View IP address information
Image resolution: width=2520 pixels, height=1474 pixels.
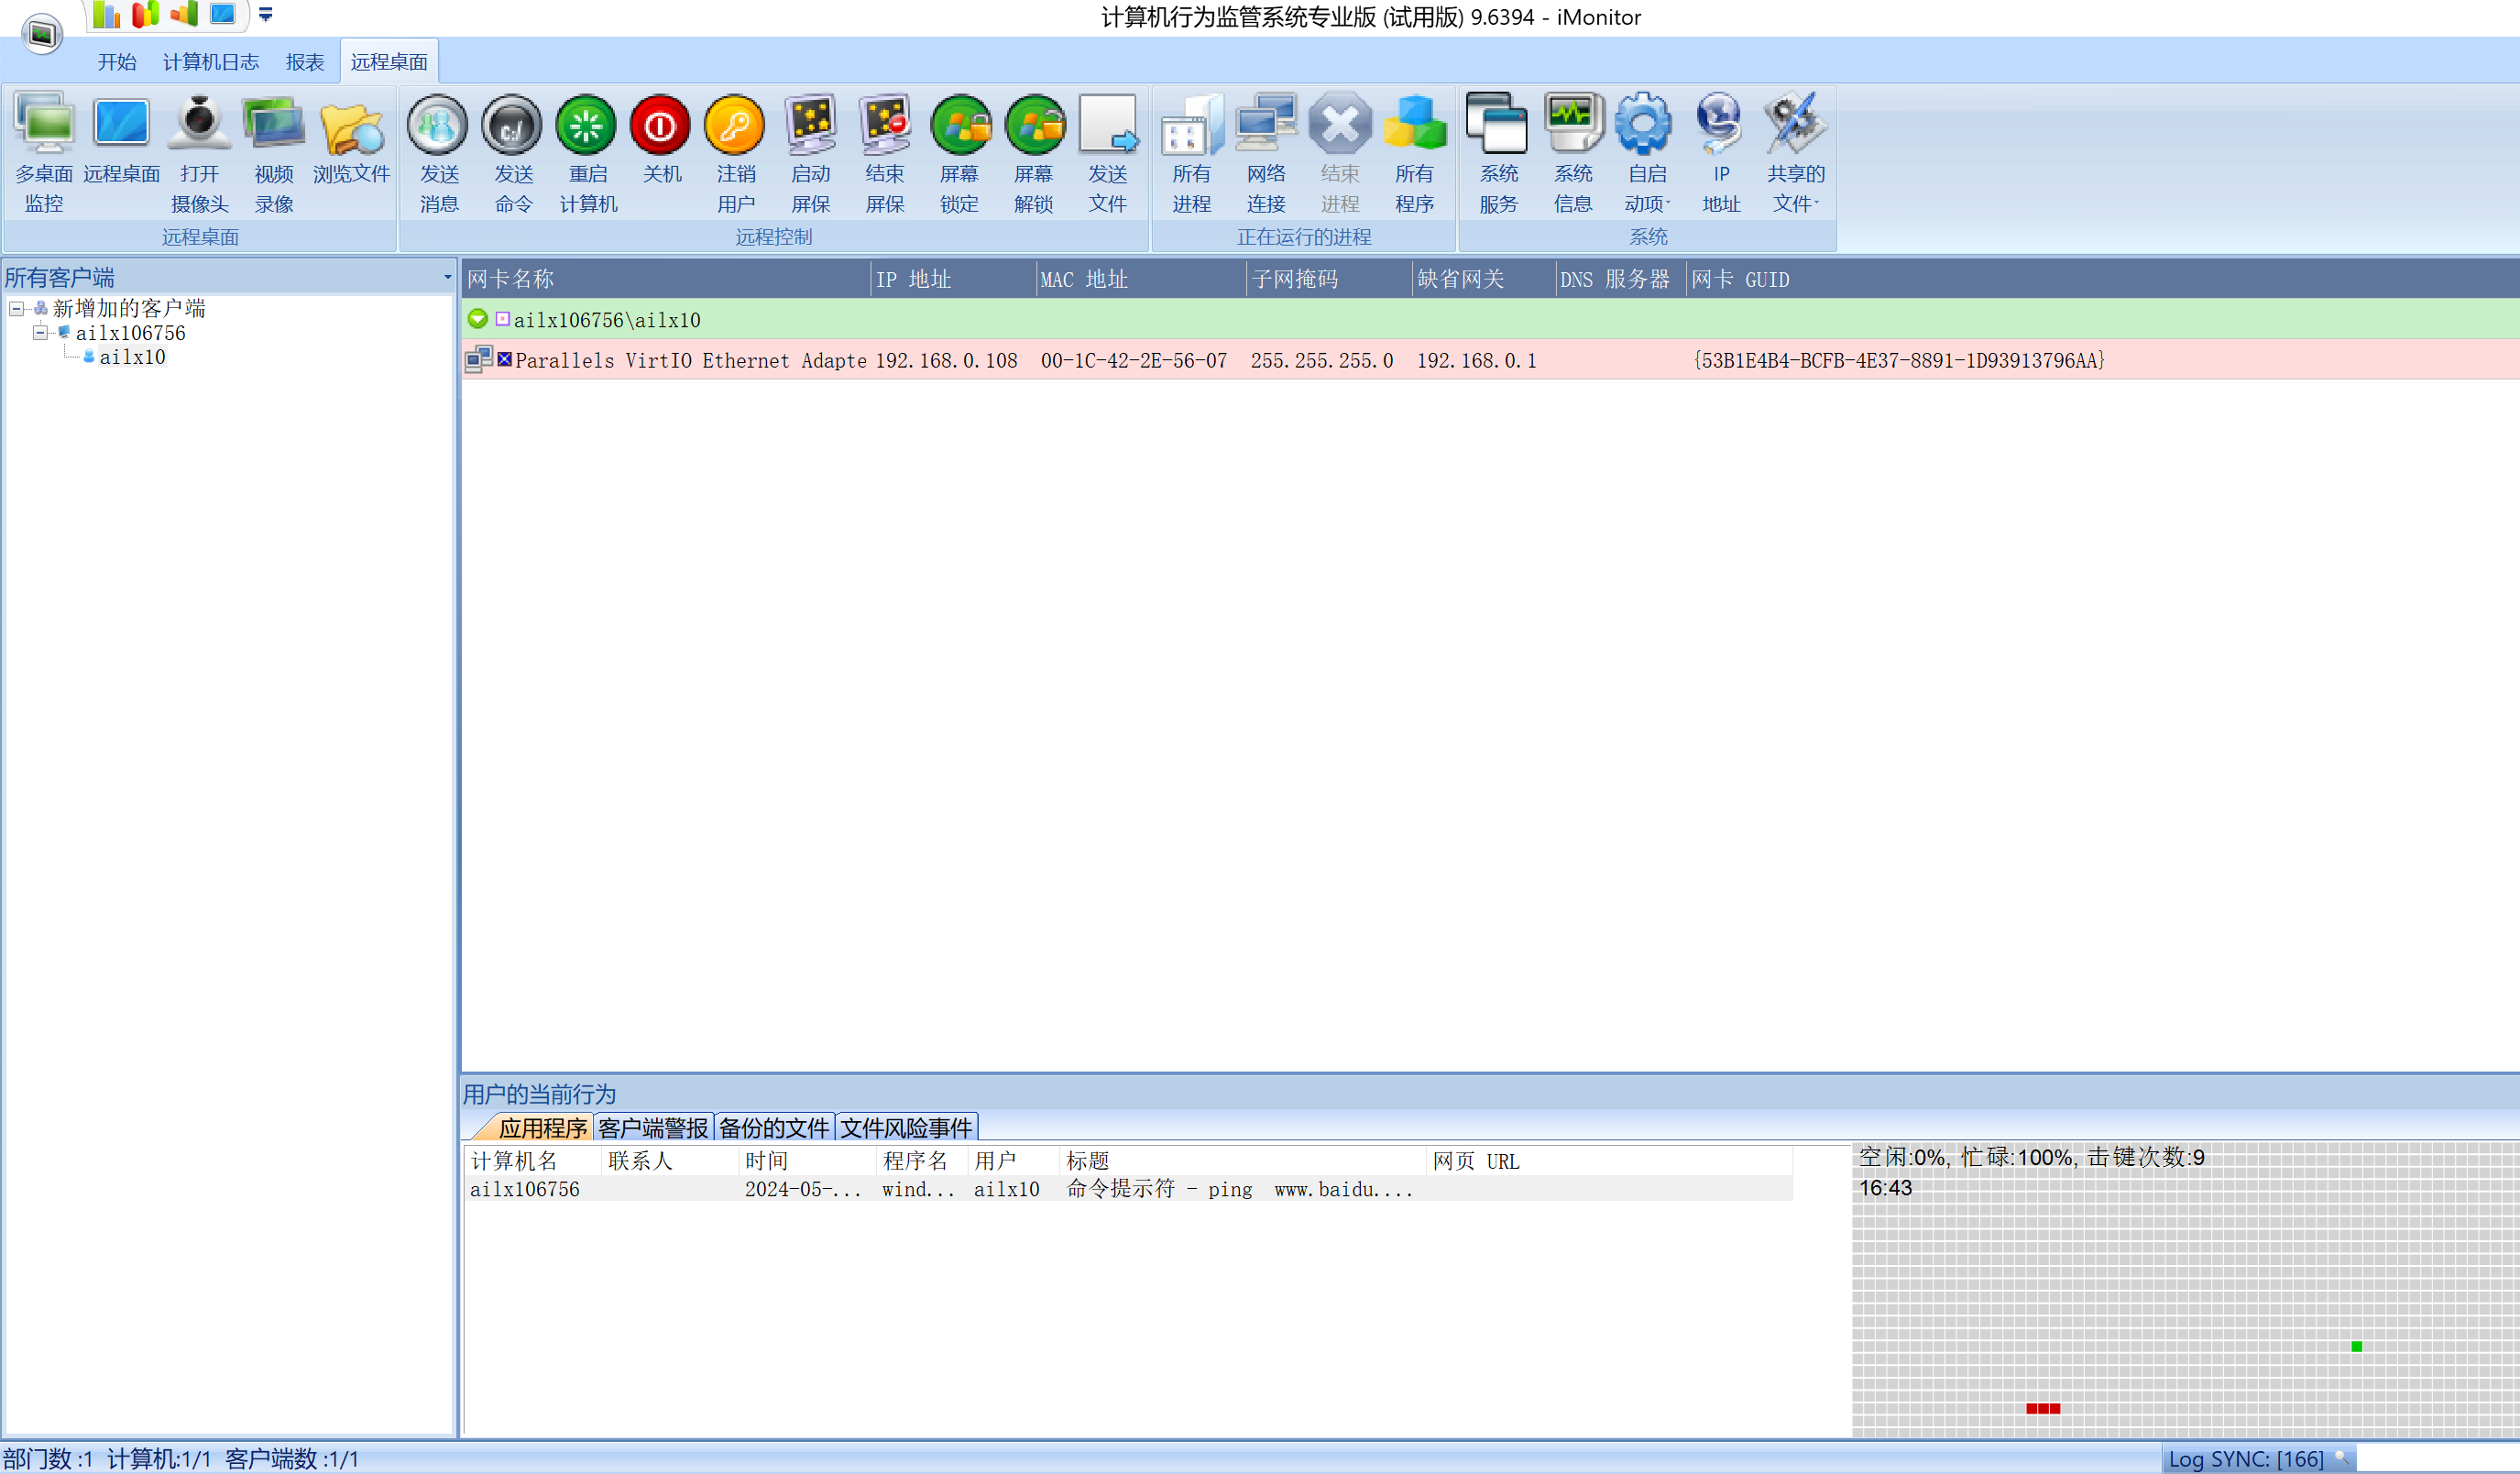(x=1721, y=153)
